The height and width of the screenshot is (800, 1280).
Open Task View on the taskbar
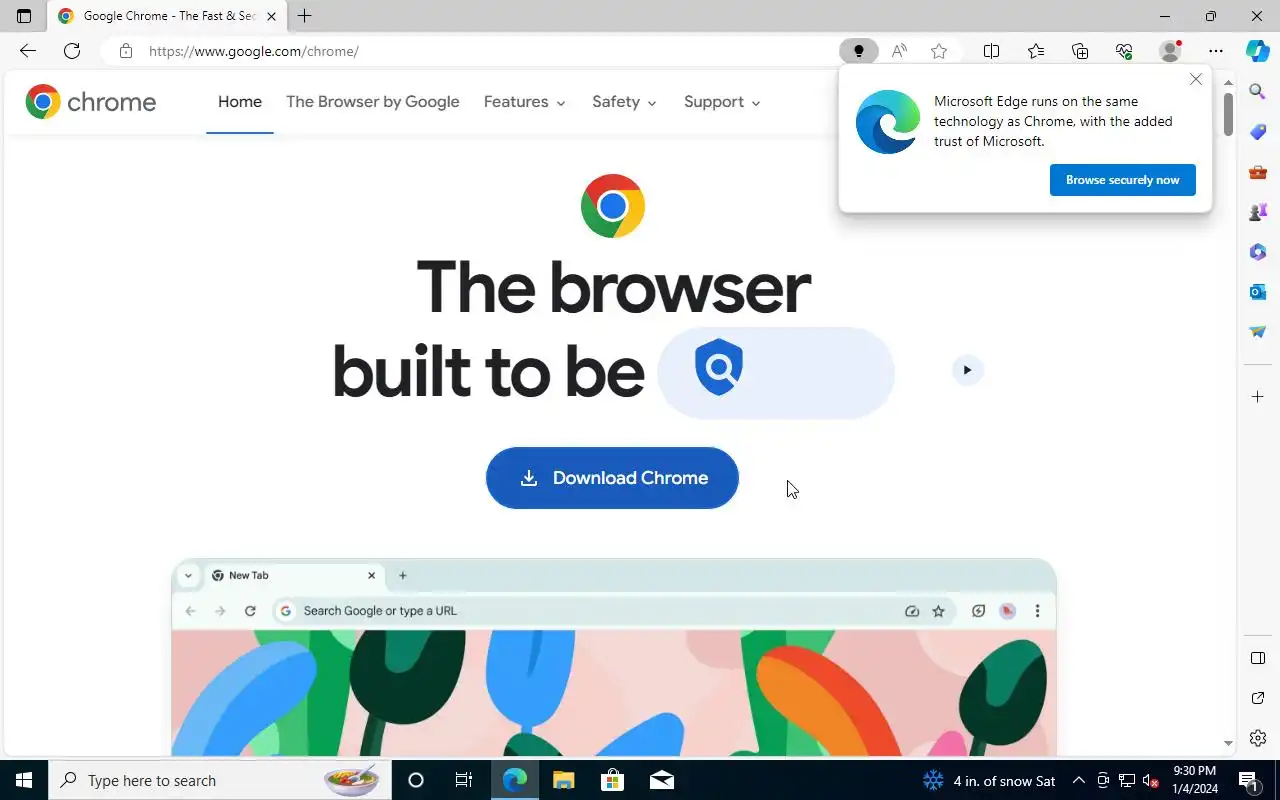(464, 780)
